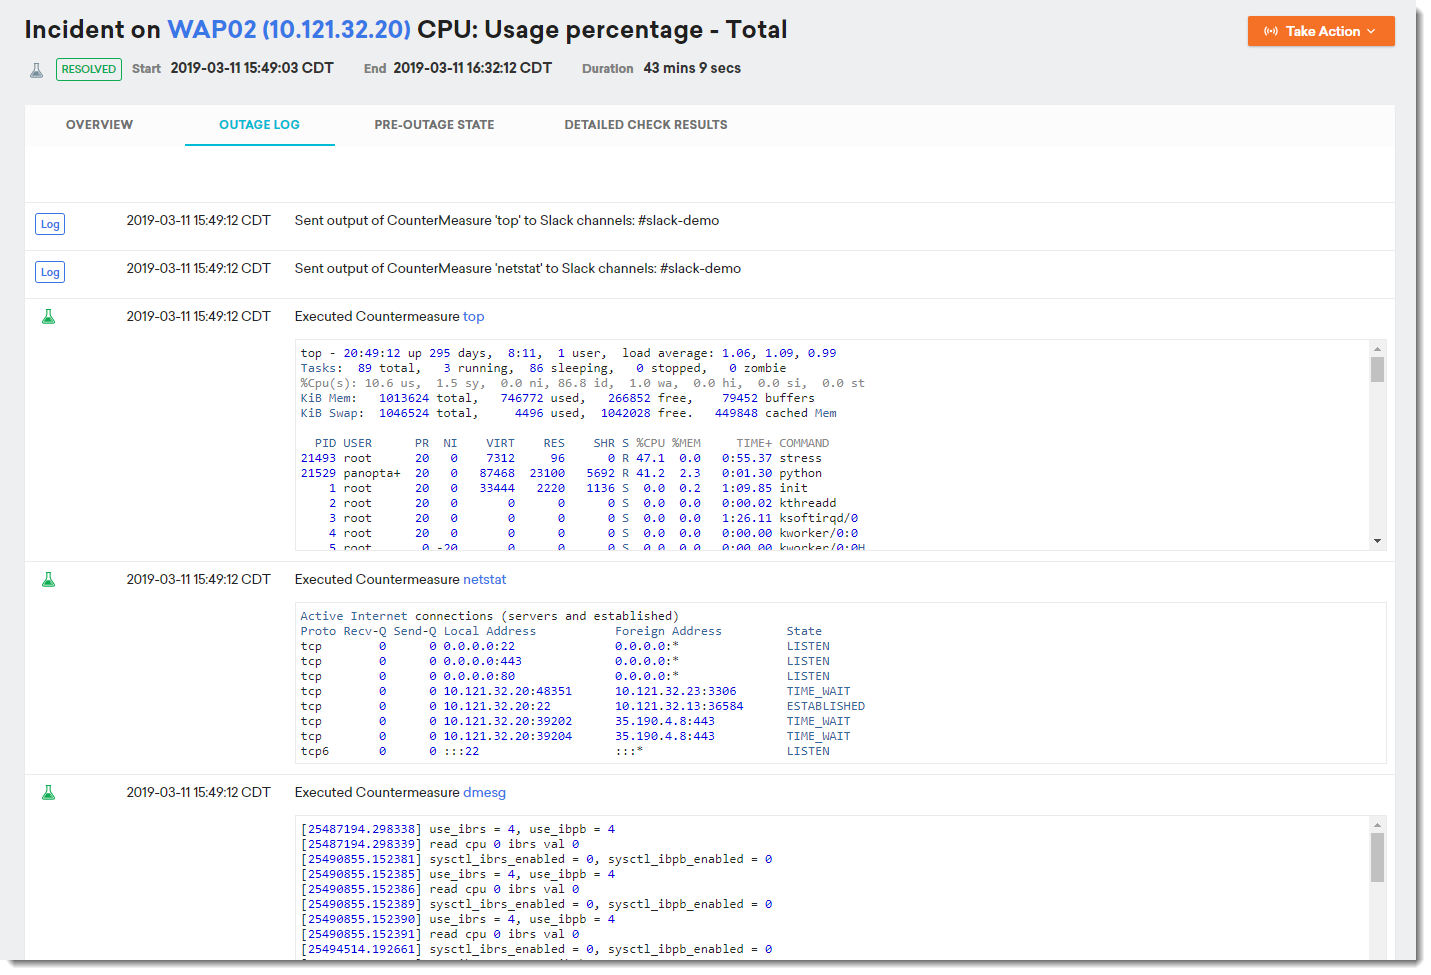The width and height of the screenshot is (1431, 975).
Task: Click the netstat row for 0.0.0.0:443
Action: pos(565,662)
